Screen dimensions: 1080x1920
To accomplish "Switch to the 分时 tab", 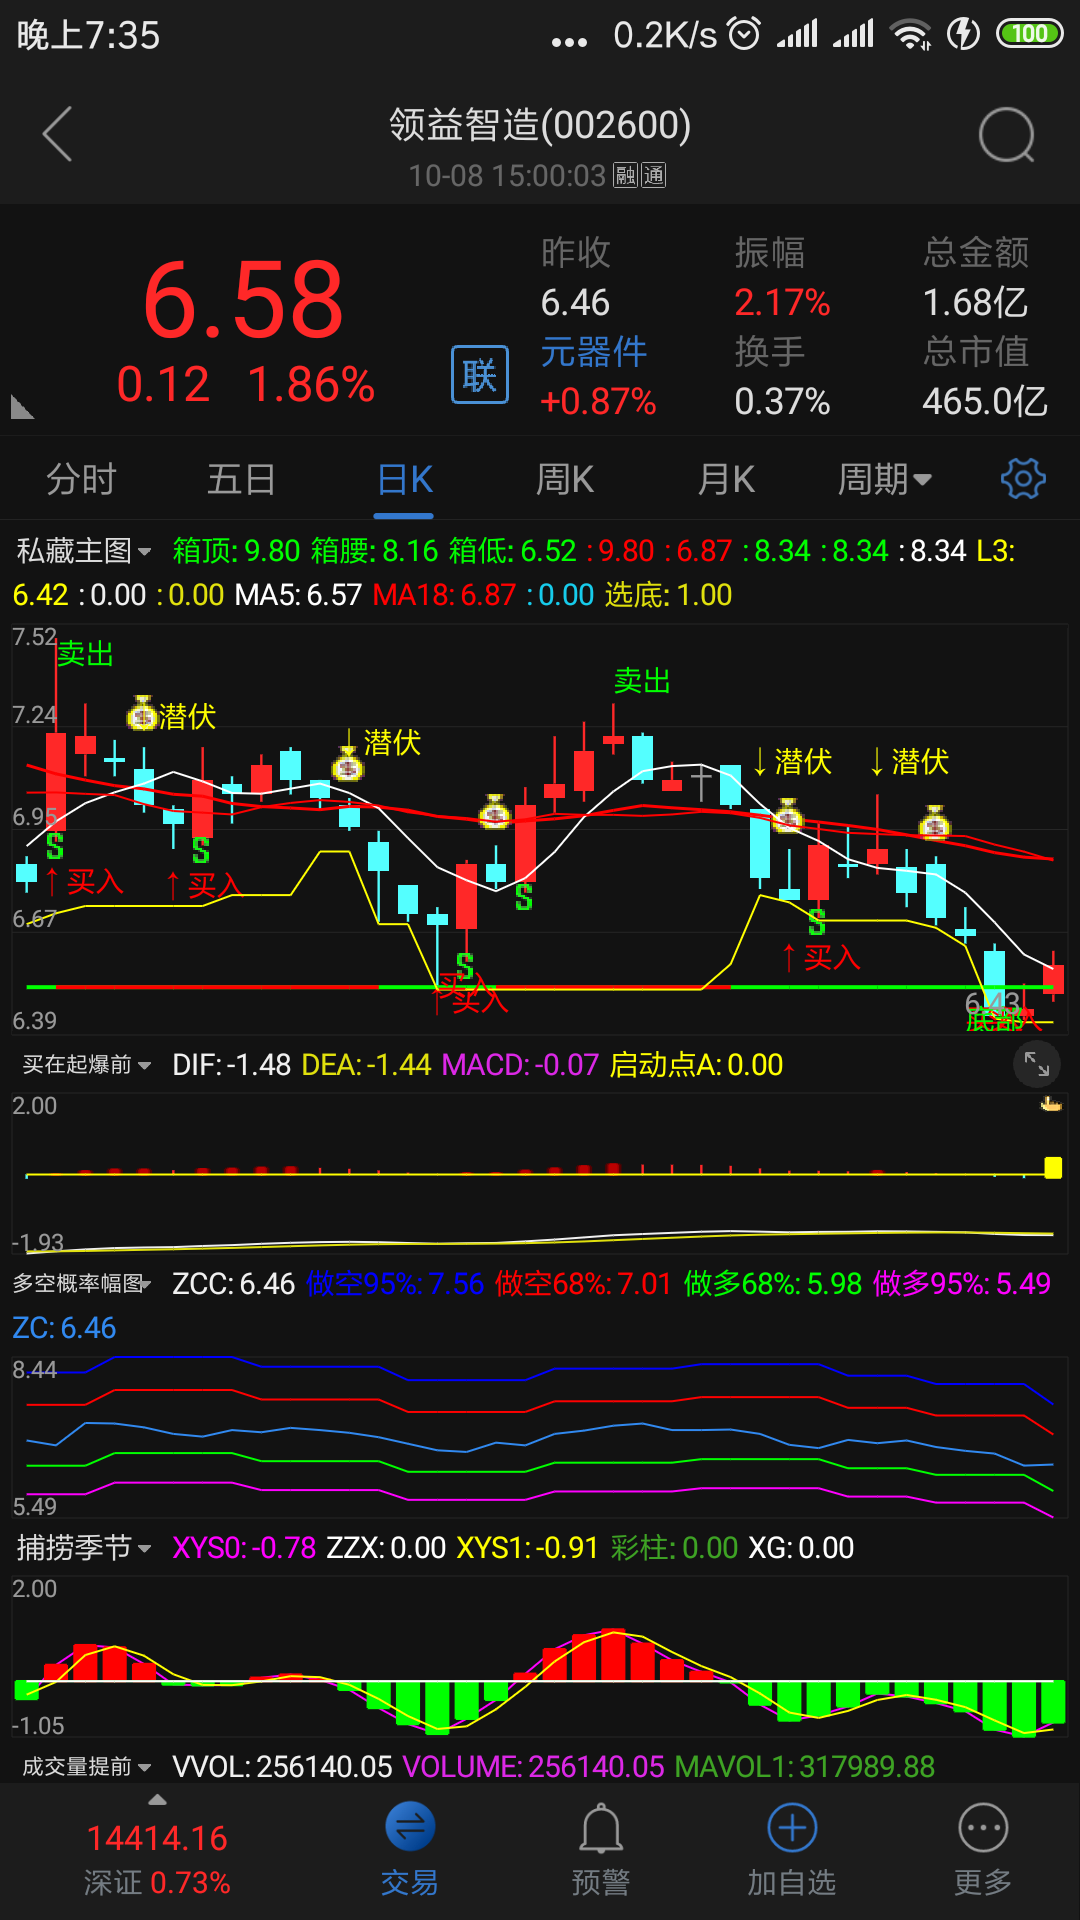I will click(x=81, y=480).
